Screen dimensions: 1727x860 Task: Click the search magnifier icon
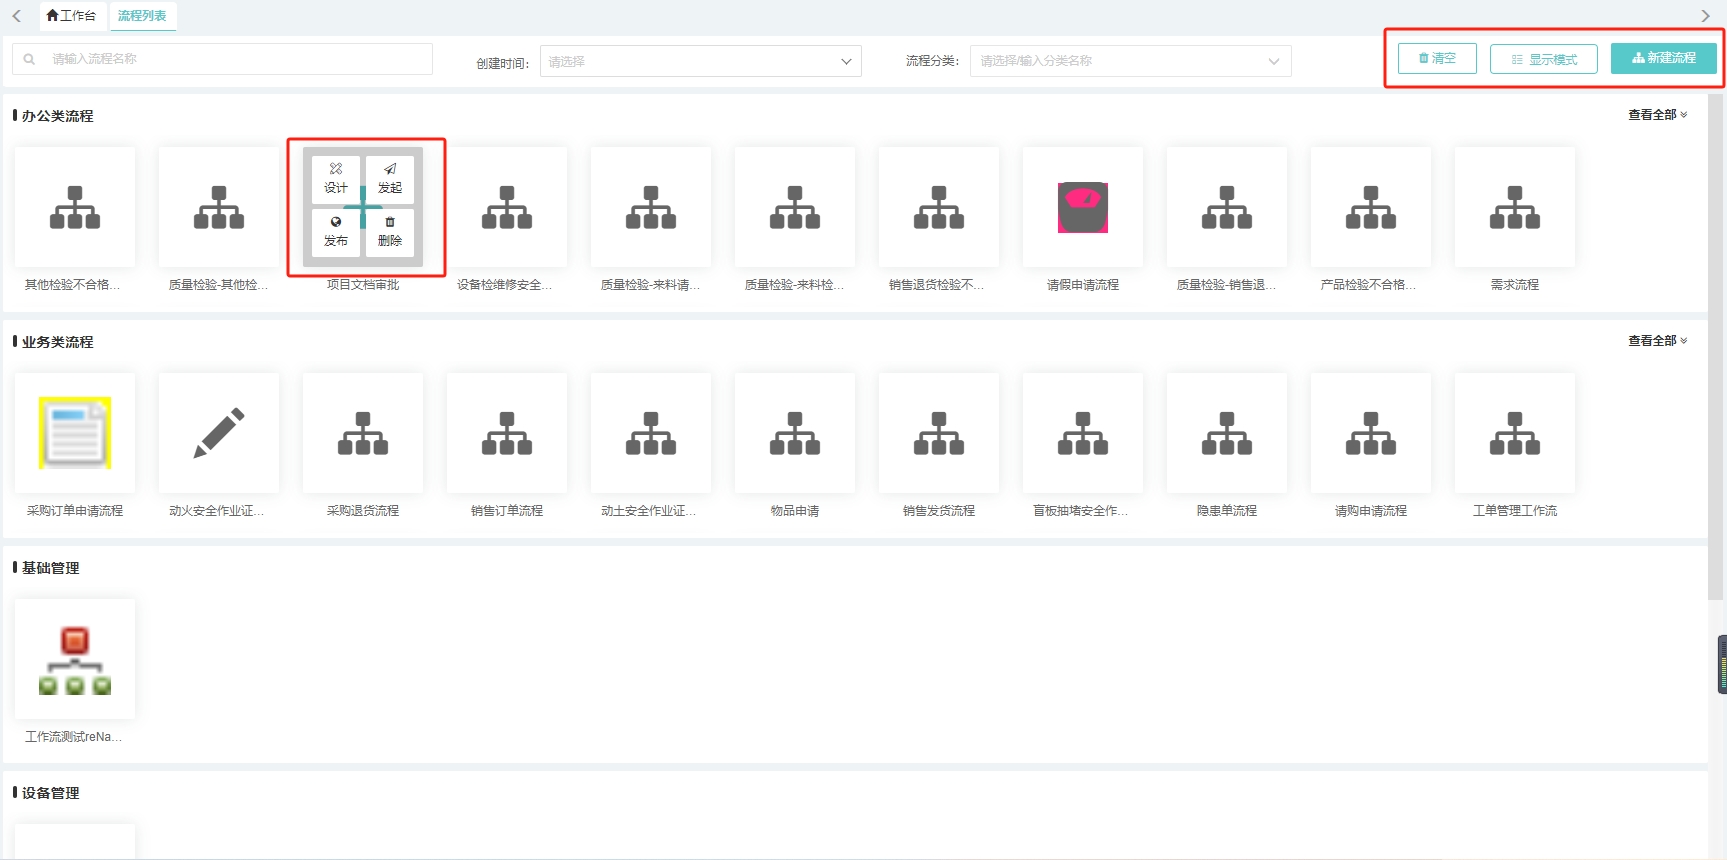point(29,59)
